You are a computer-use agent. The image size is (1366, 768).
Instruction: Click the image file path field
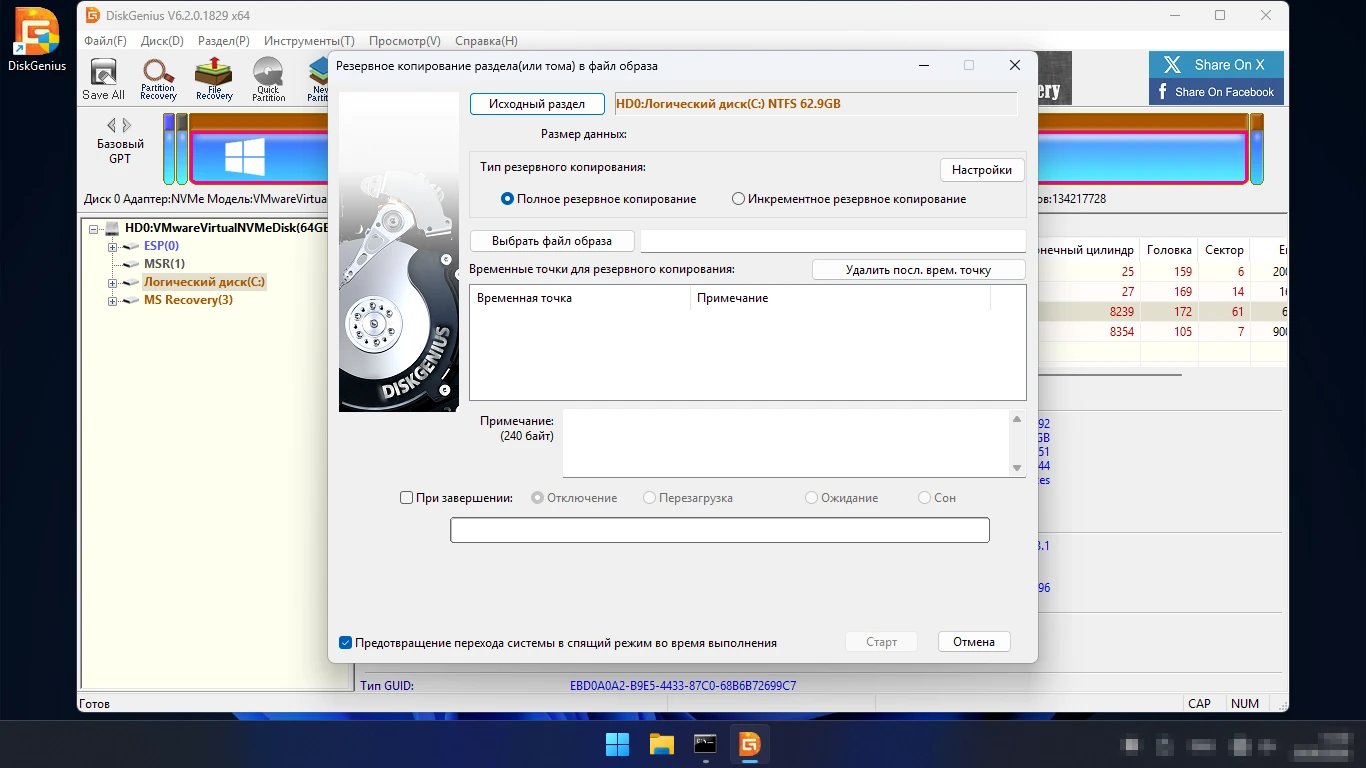(x=833, y=241)
